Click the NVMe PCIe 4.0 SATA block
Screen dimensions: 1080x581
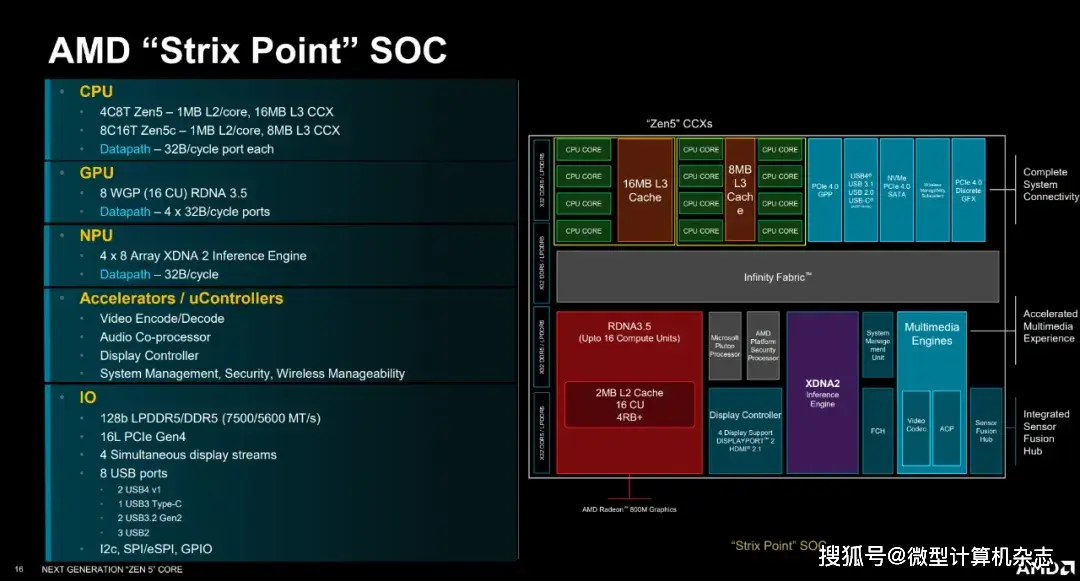point(897,190)
